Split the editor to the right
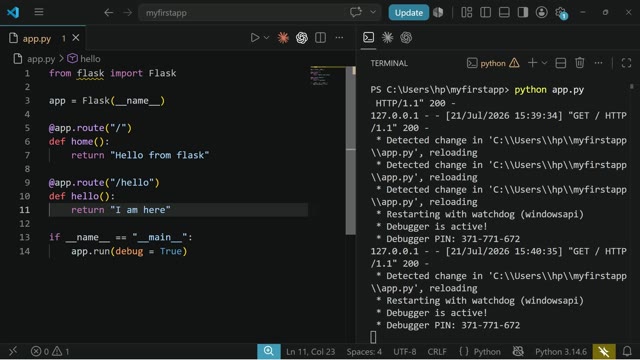 [x=320, y=38]
